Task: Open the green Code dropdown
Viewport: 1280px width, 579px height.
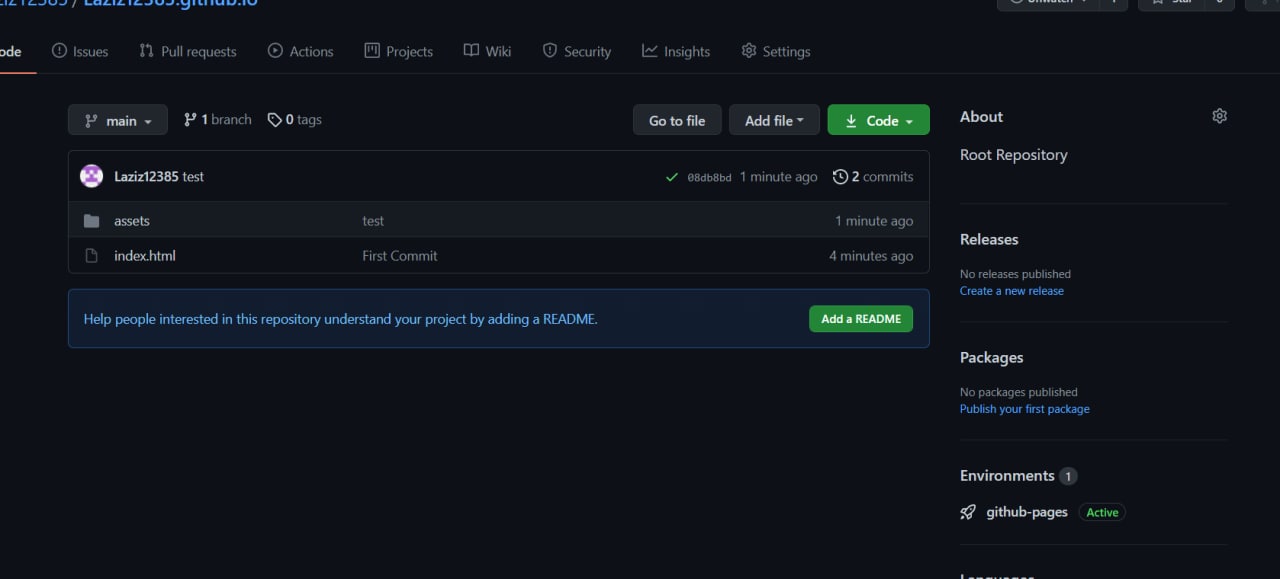Action: 879,120
